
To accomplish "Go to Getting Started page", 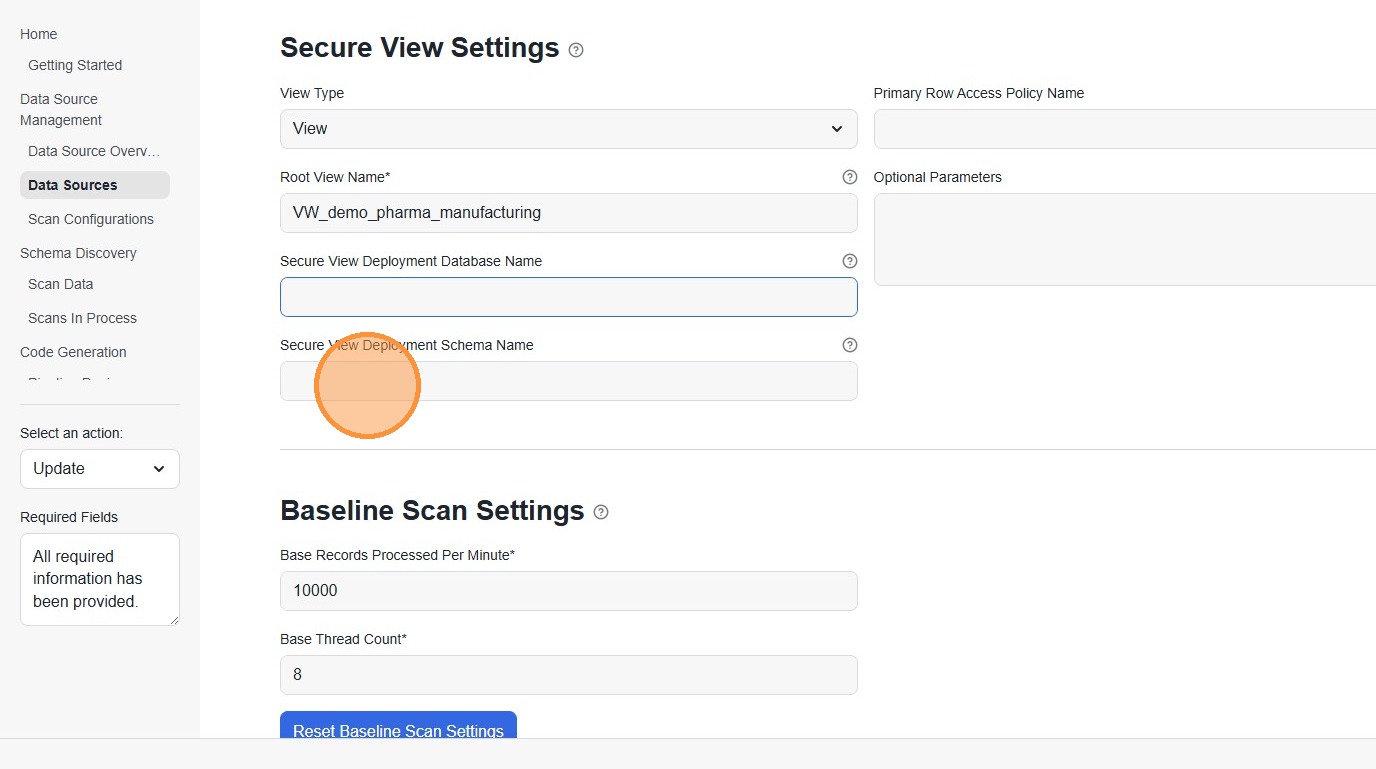I will (x=75, y=65).
